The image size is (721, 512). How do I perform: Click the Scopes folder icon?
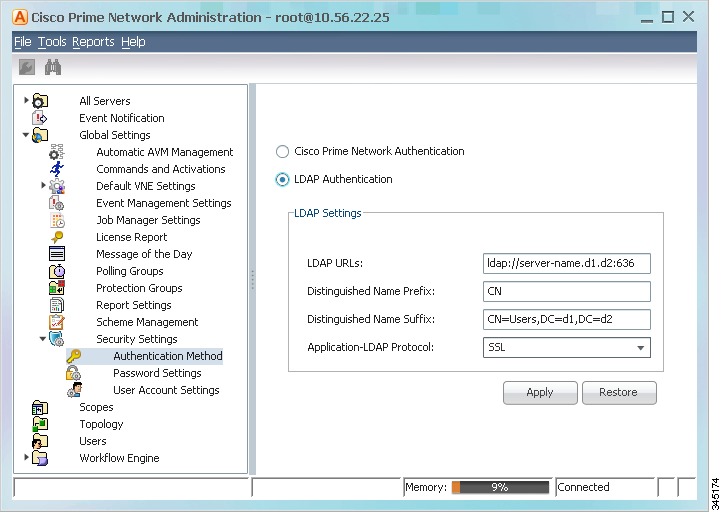click(x=40, y=407)
